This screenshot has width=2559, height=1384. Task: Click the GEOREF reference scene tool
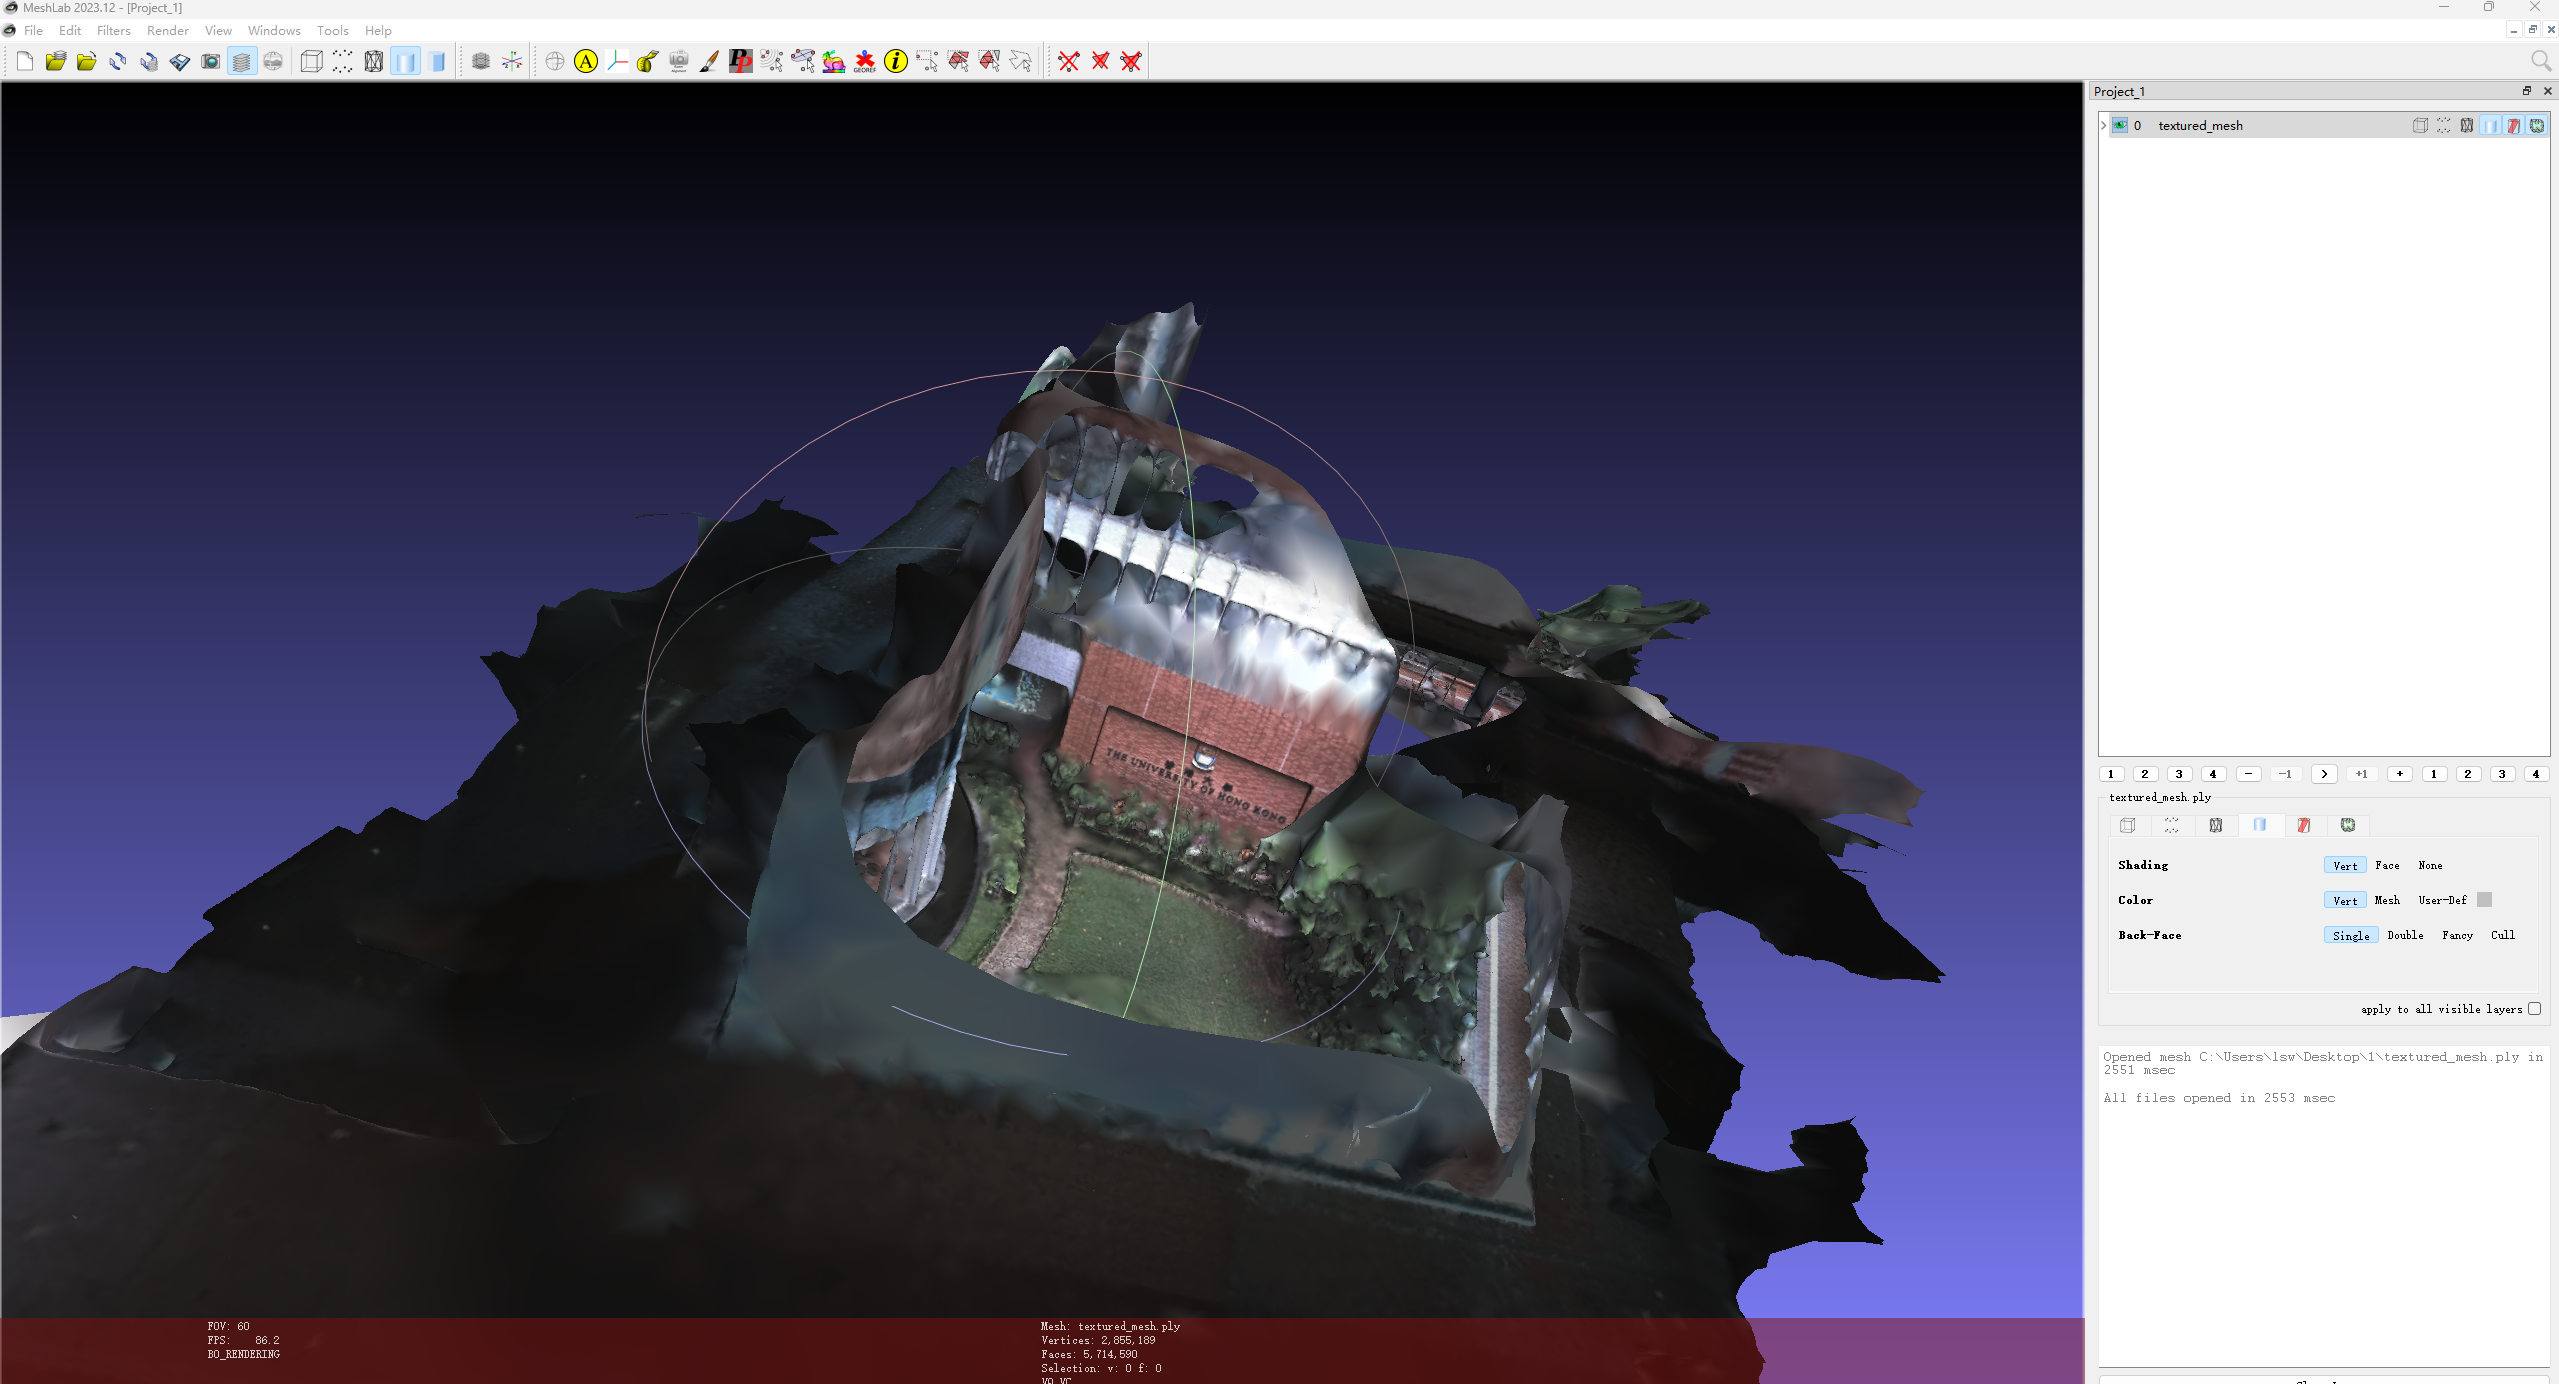(865, 62)
